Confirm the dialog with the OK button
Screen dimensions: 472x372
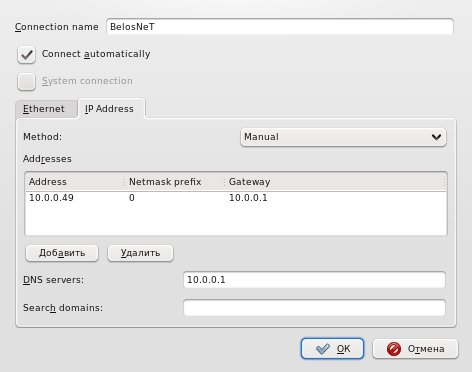click(332, 349)
